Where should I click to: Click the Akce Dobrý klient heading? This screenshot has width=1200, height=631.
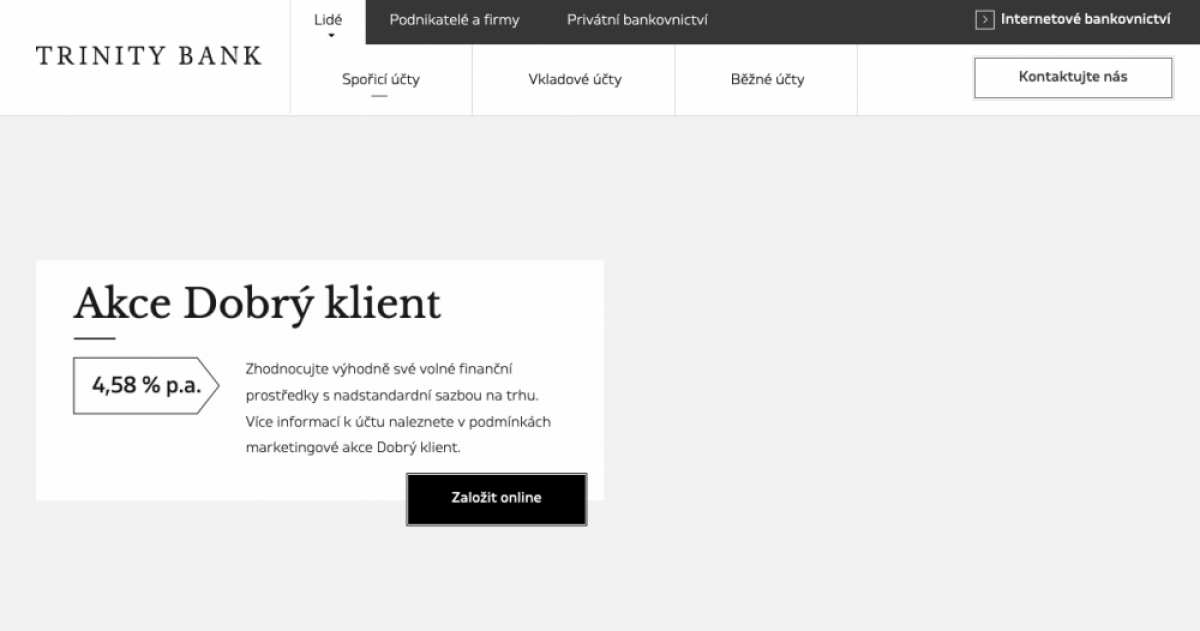point(257,303)
